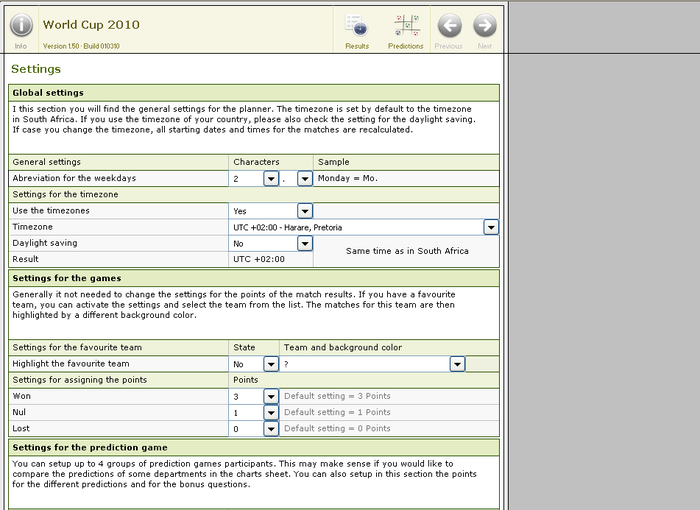Open weekday abbreviation character count dropdown
The width and height of the screenshot is (700, 510).
click(x=271, y=179)
